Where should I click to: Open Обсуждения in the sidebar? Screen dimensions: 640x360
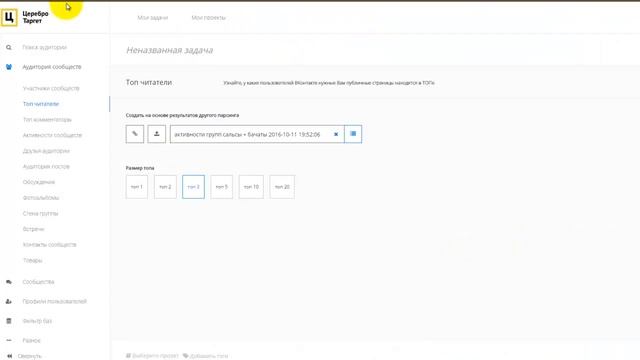pyautogui.click(x=39, y=182)
